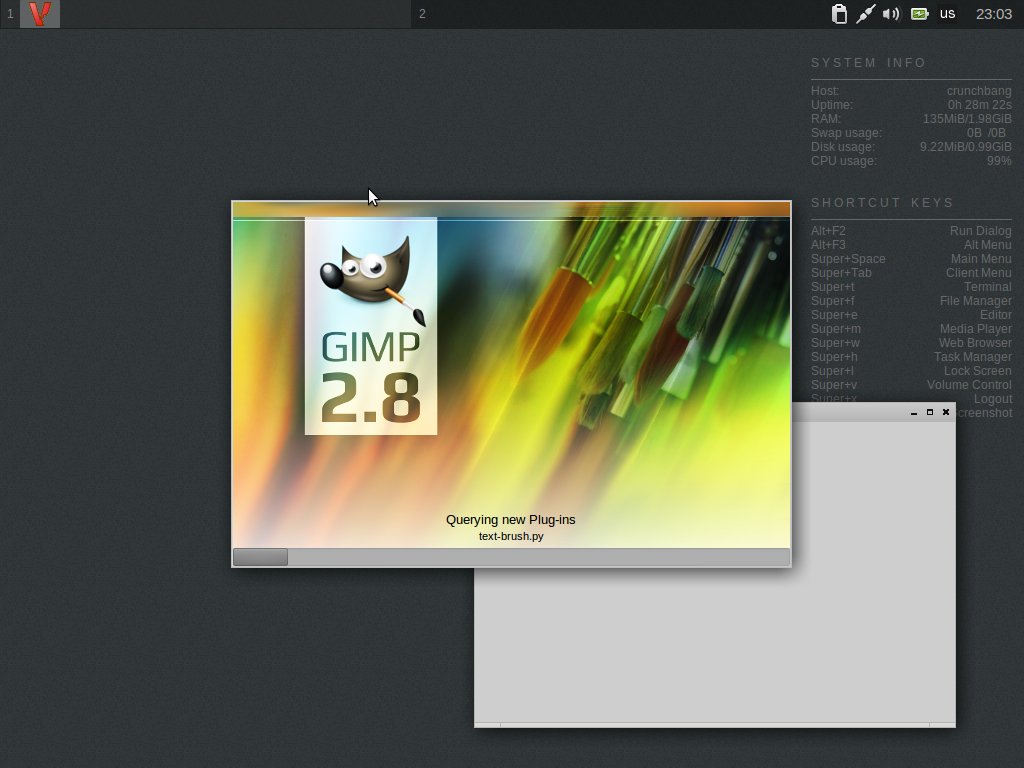Click the 'Super+w' key label

click(x=835, y=343)
